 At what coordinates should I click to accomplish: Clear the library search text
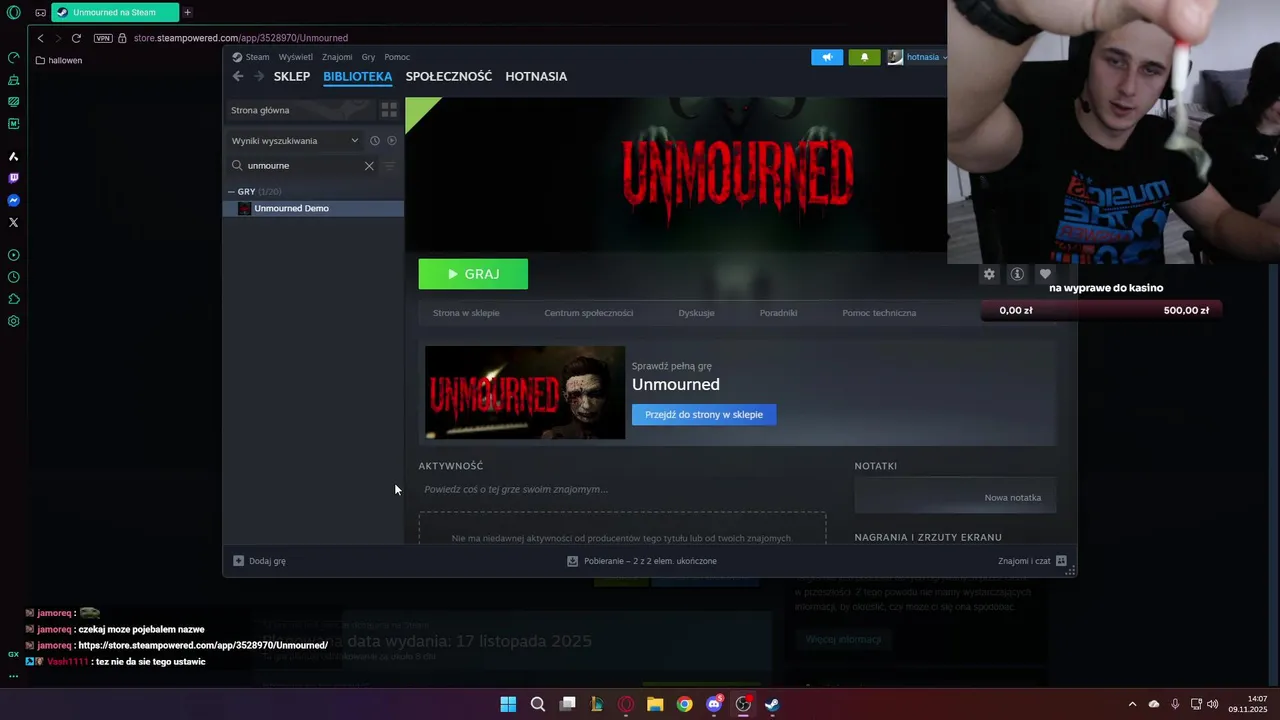pyautogui.click(x=369, y=166)
